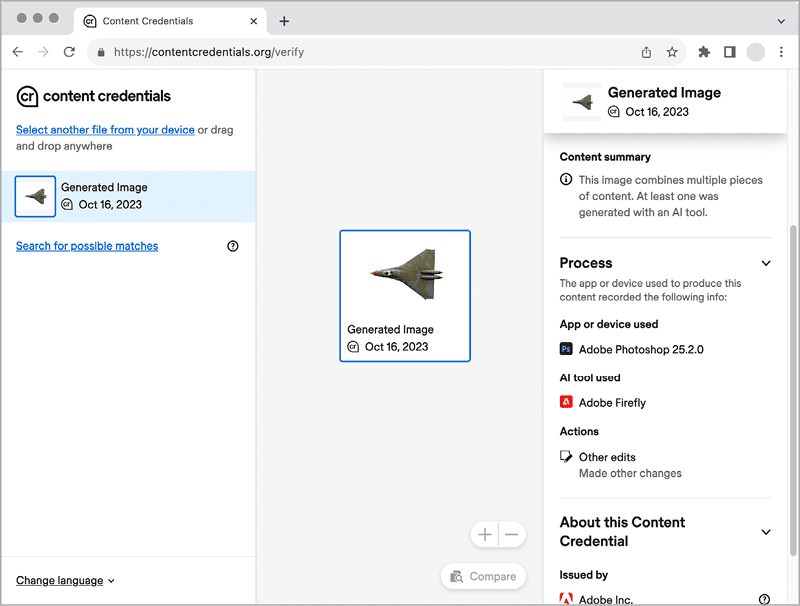Screen dimensions: 800x606
Task: Open the extensions puzzle icon
Action: [704, 52]
